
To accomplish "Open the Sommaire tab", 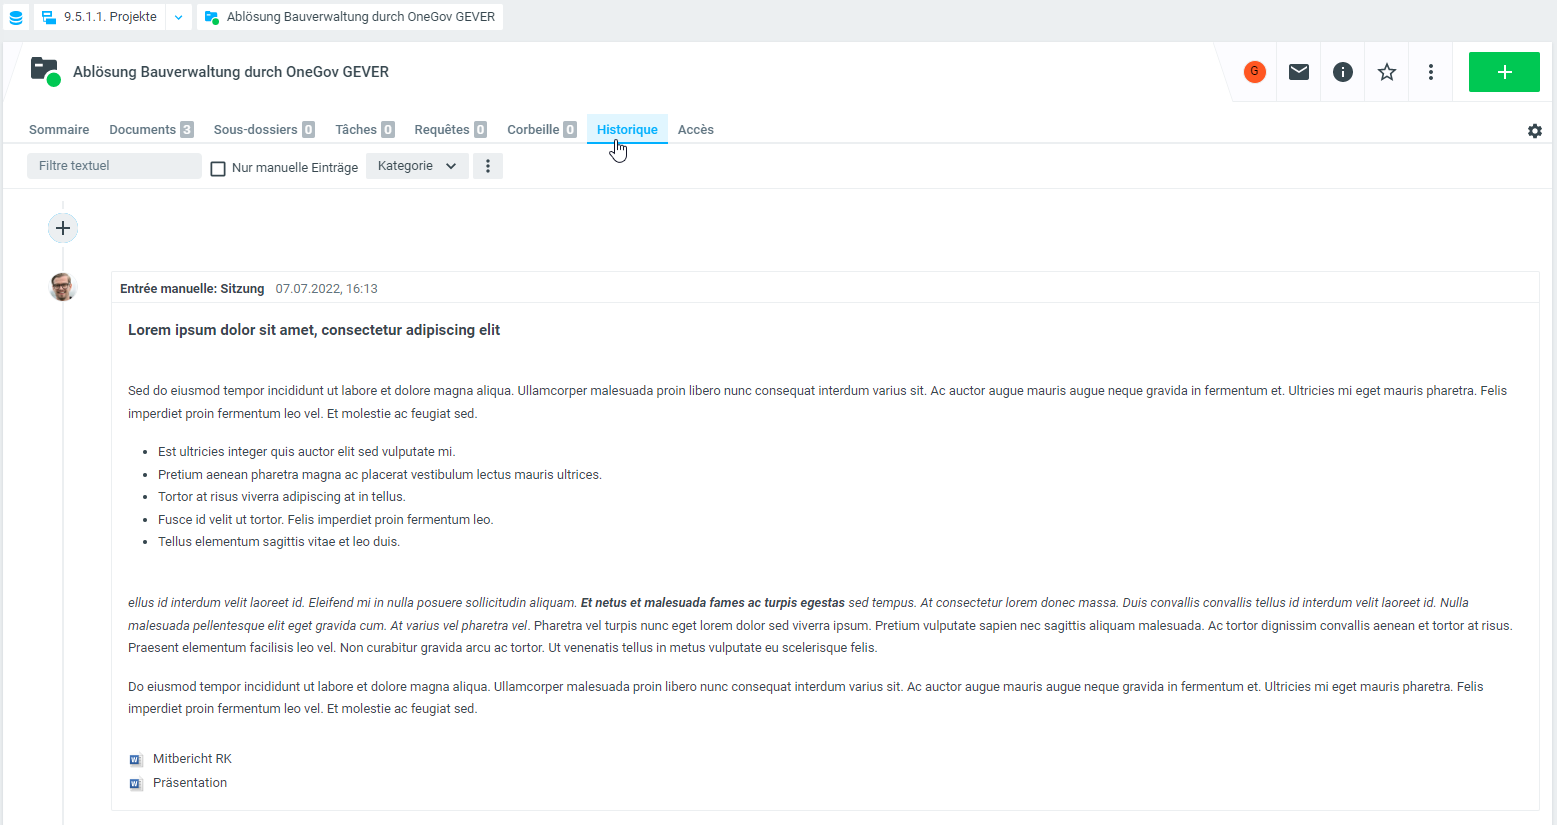I will point(59,130).
